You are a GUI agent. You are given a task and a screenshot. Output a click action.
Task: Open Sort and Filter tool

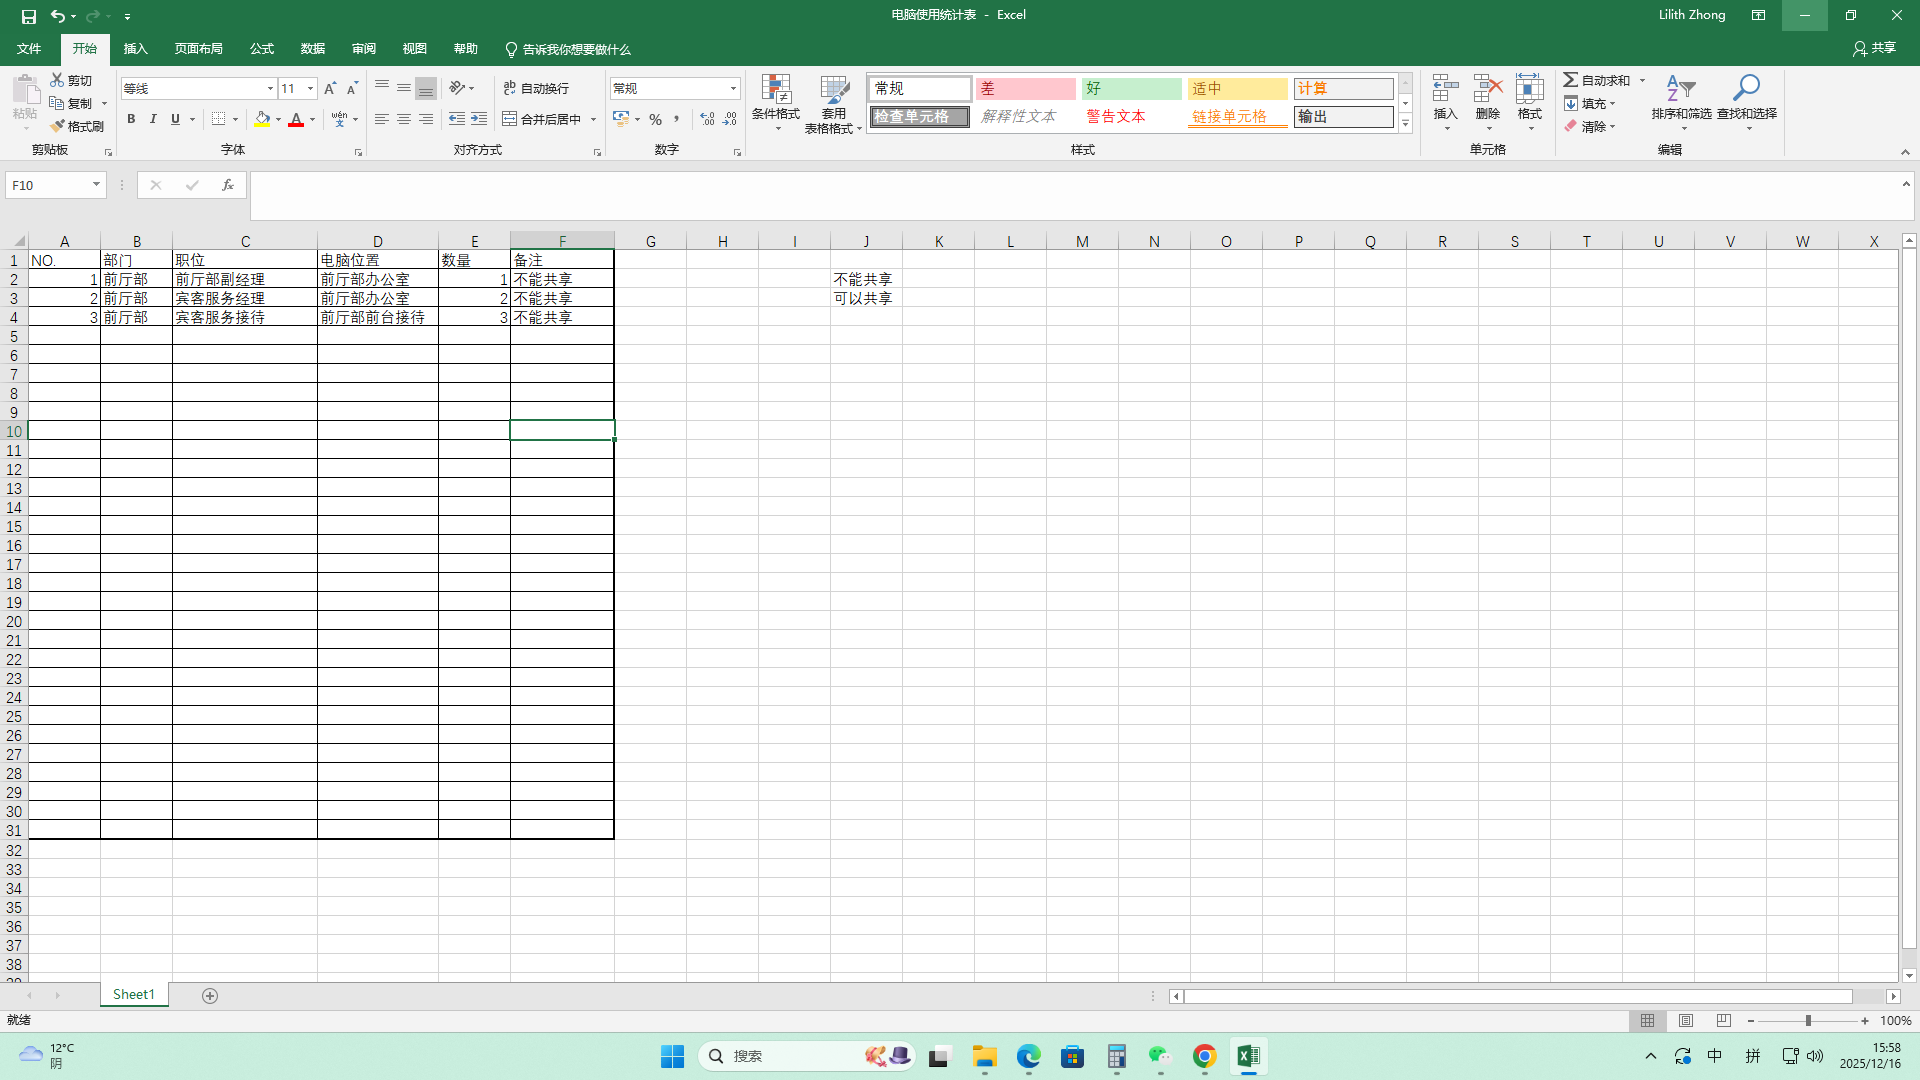click(x=1681, y=90)
